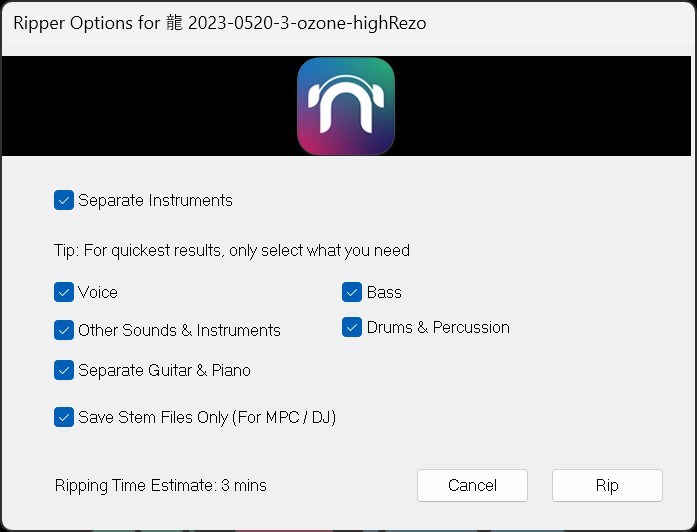Viewport: 697px width, 532px height.
Task: Click the quickest results tip text
Action: (231, 250)
